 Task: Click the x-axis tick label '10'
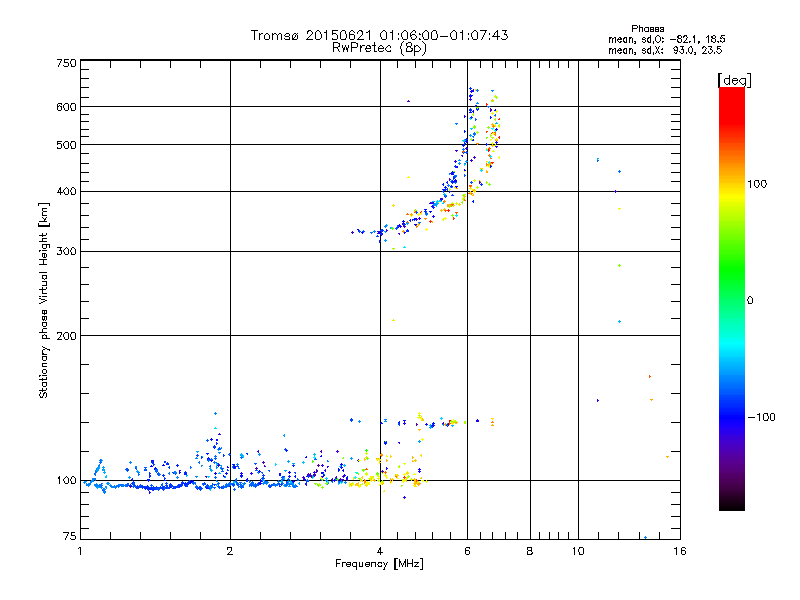click(578, 552)
